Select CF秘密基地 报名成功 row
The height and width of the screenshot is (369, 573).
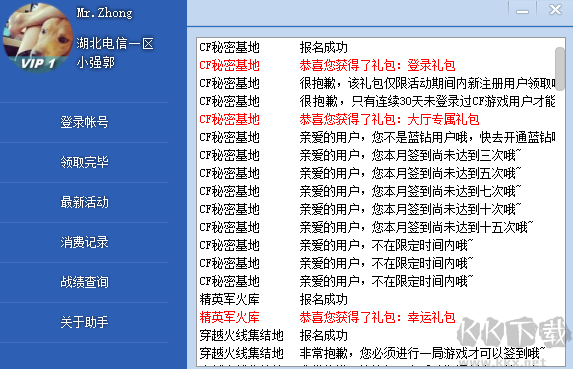tap(376, 47)
